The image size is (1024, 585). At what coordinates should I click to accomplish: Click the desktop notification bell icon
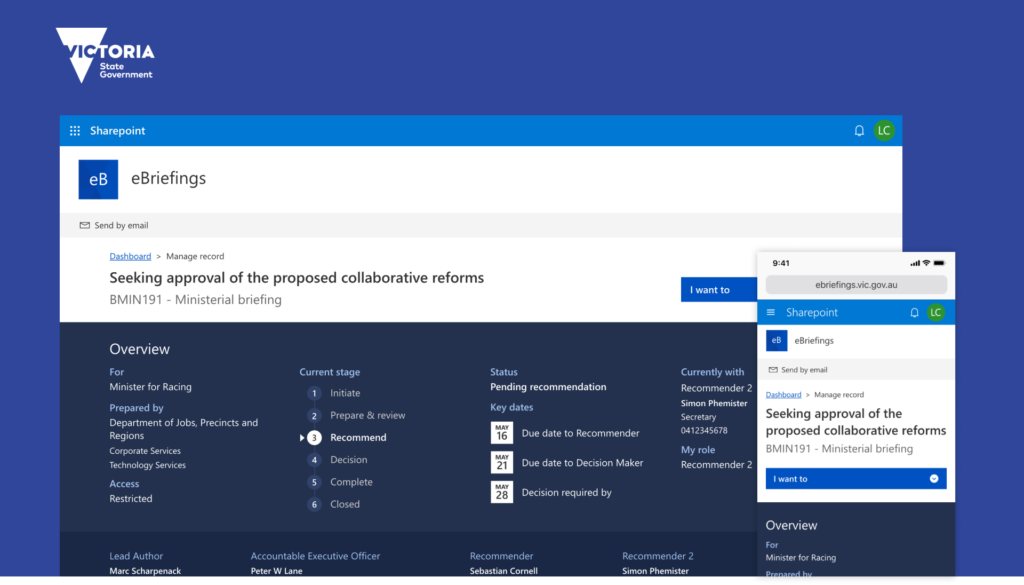tap(859, 131)
